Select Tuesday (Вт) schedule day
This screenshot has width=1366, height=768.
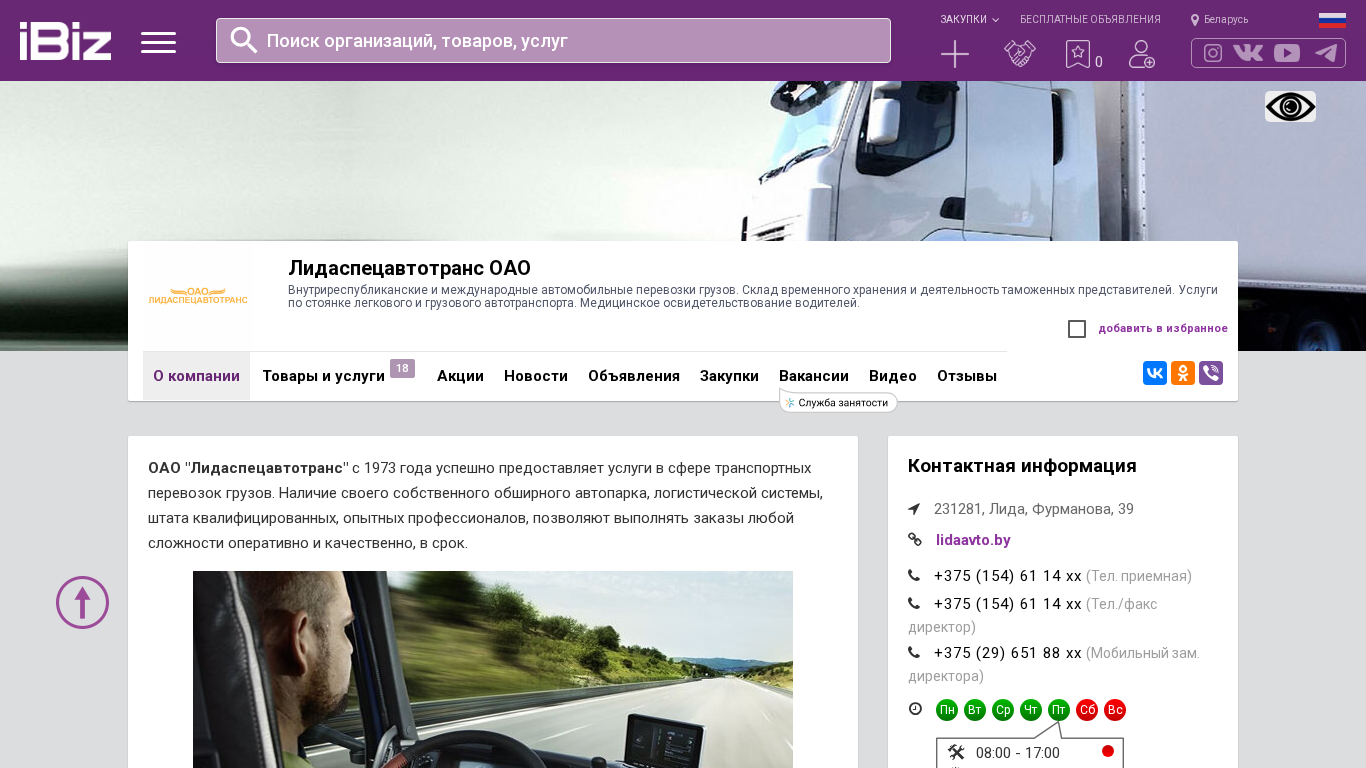click(975, 710)
